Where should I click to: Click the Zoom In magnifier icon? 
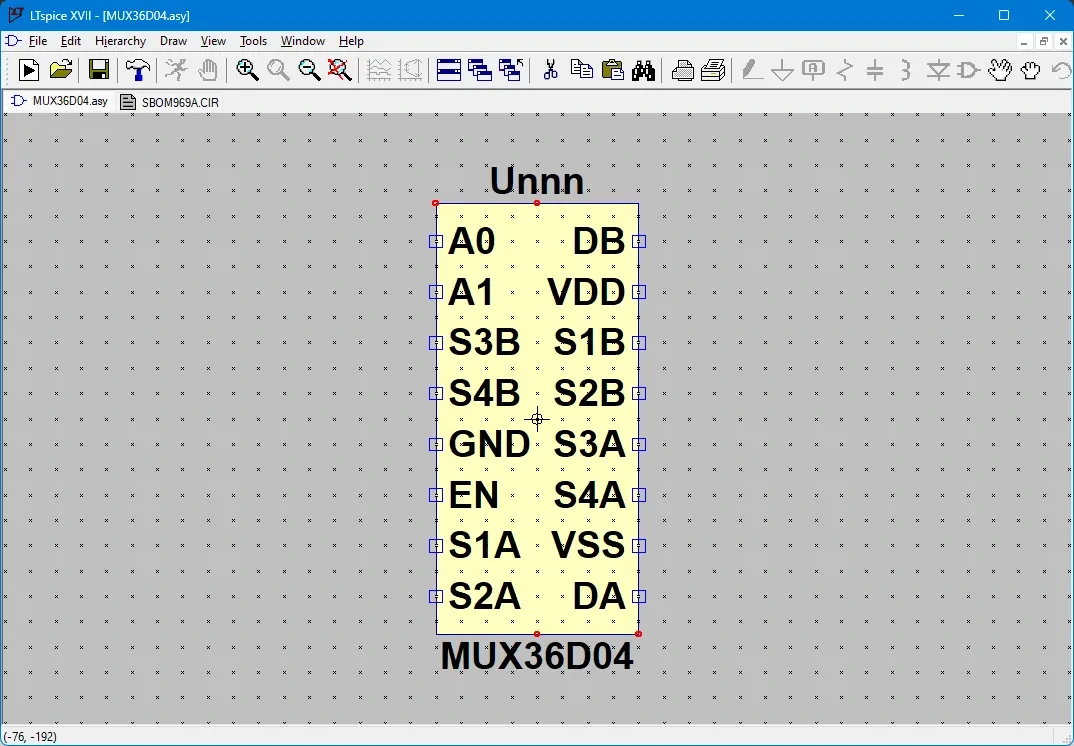point(247,70)
